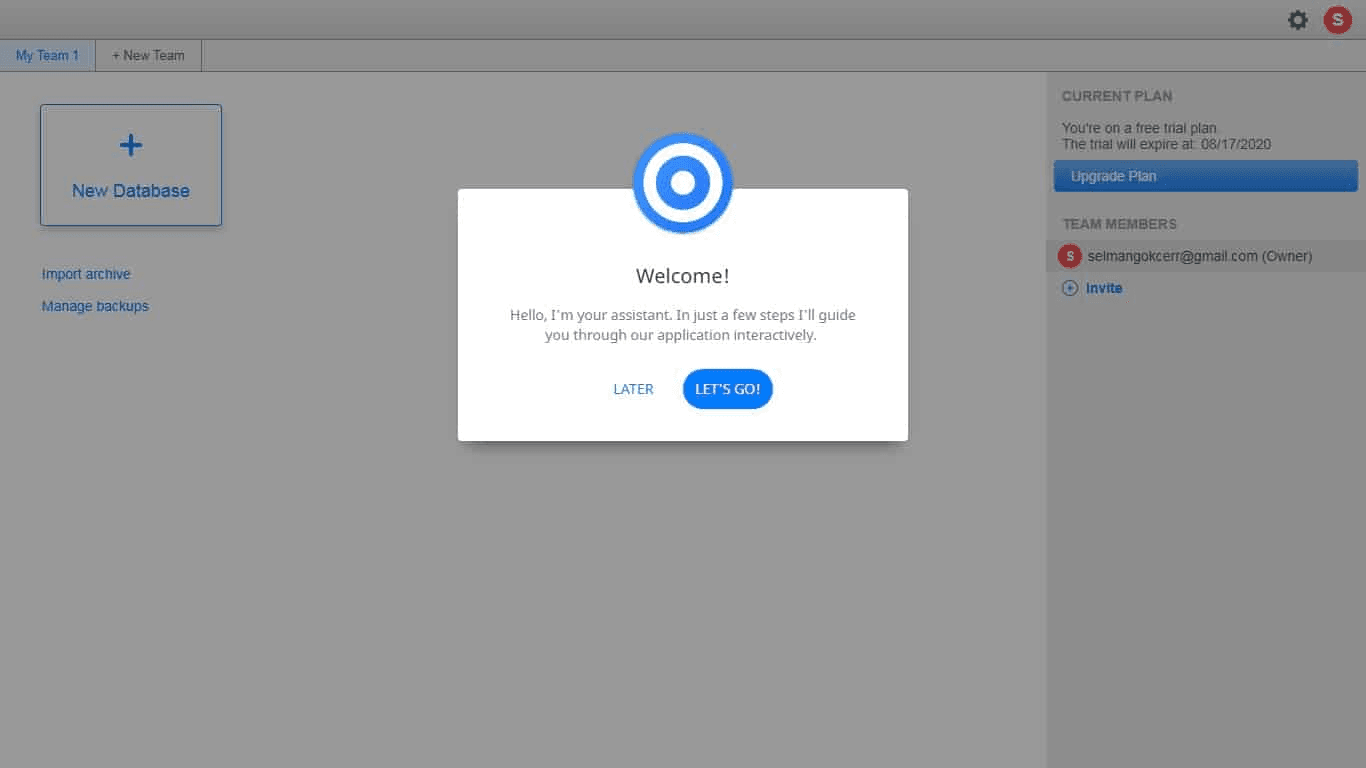1366x768 pixels.
Task: Click the circled plus icon beside Invite
Action: click(1070, 288)
